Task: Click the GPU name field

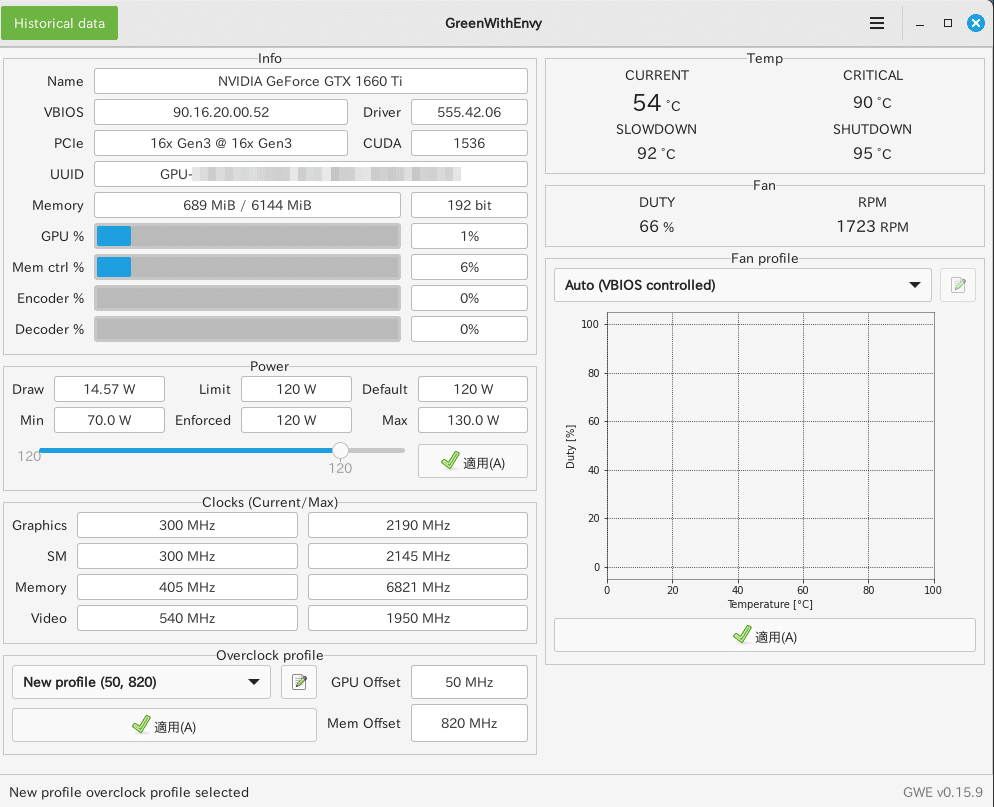Action: click(x=311, y=81)
